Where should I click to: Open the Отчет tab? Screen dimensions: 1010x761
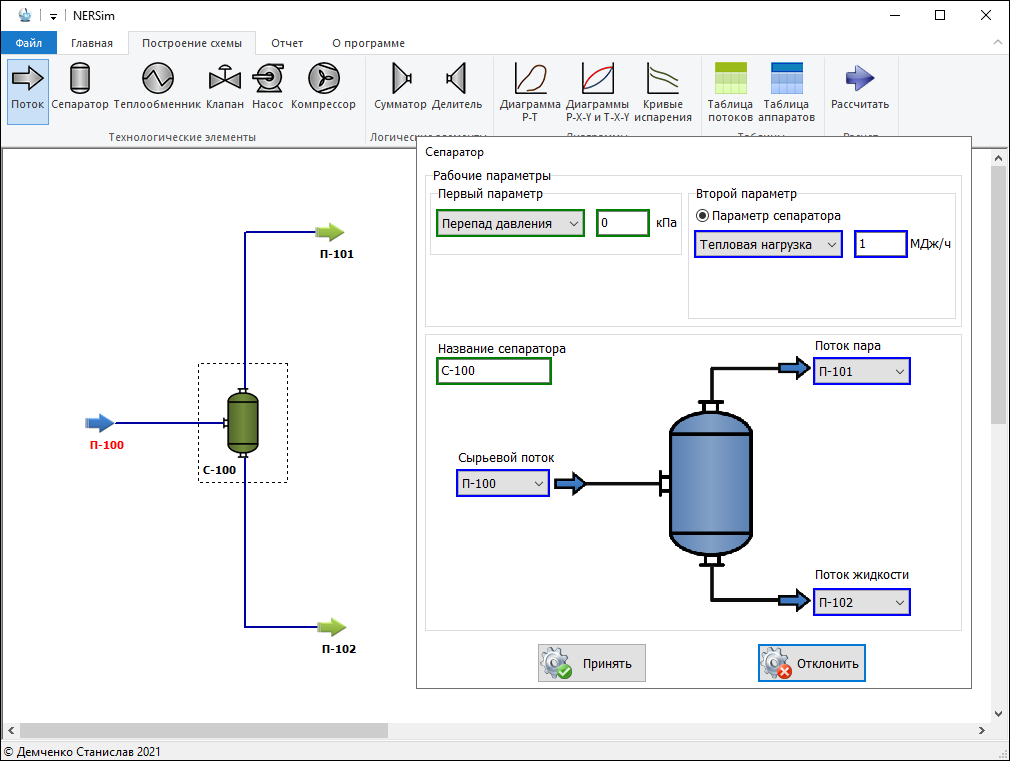tap(287, 43)
